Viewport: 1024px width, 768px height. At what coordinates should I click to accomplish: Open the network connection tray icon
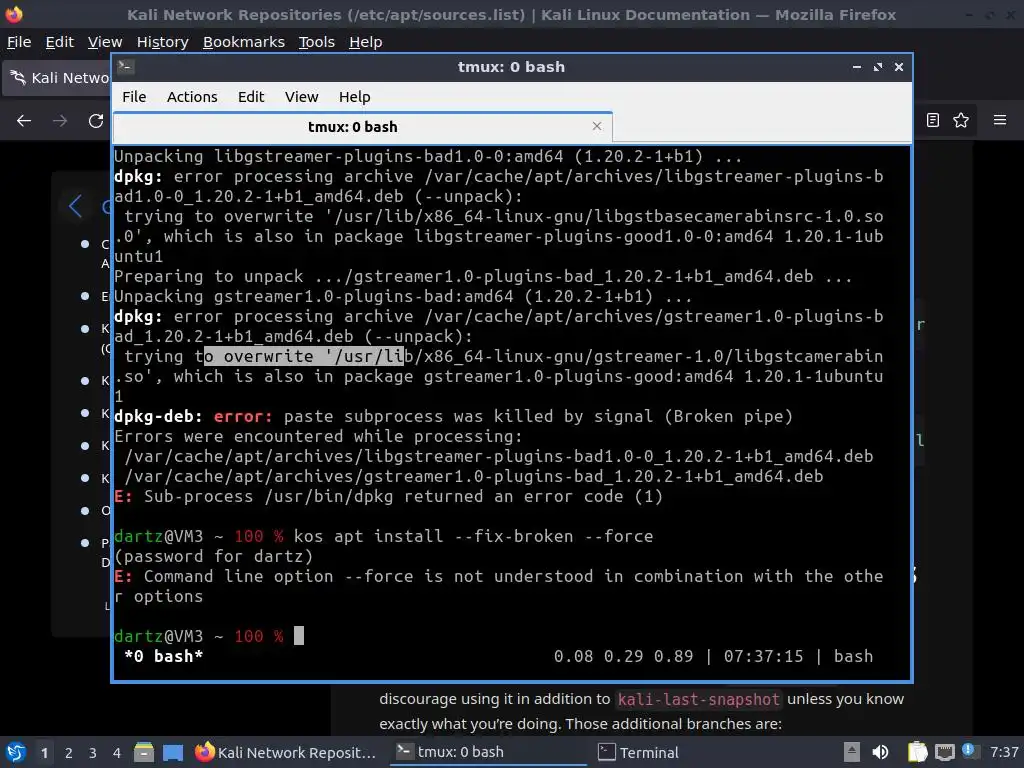click(944, 752)
